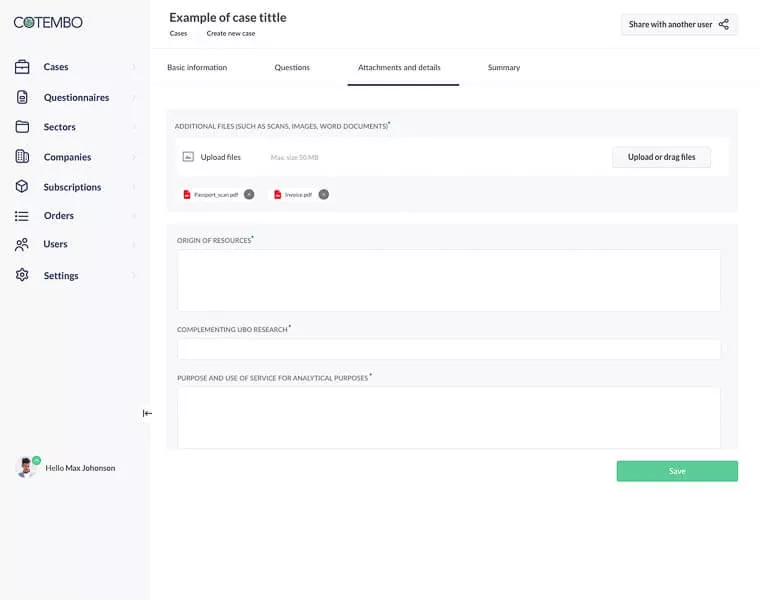Switch to the Questions tab

[x=292, y=67]
